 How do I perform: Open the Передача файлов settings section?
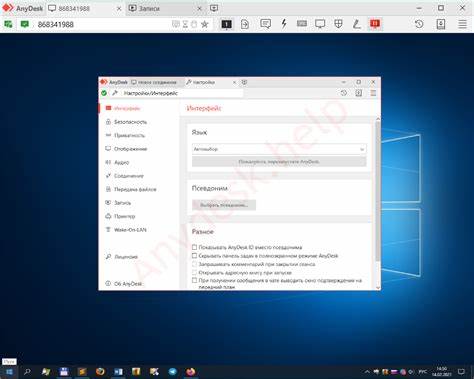point(139,189)
